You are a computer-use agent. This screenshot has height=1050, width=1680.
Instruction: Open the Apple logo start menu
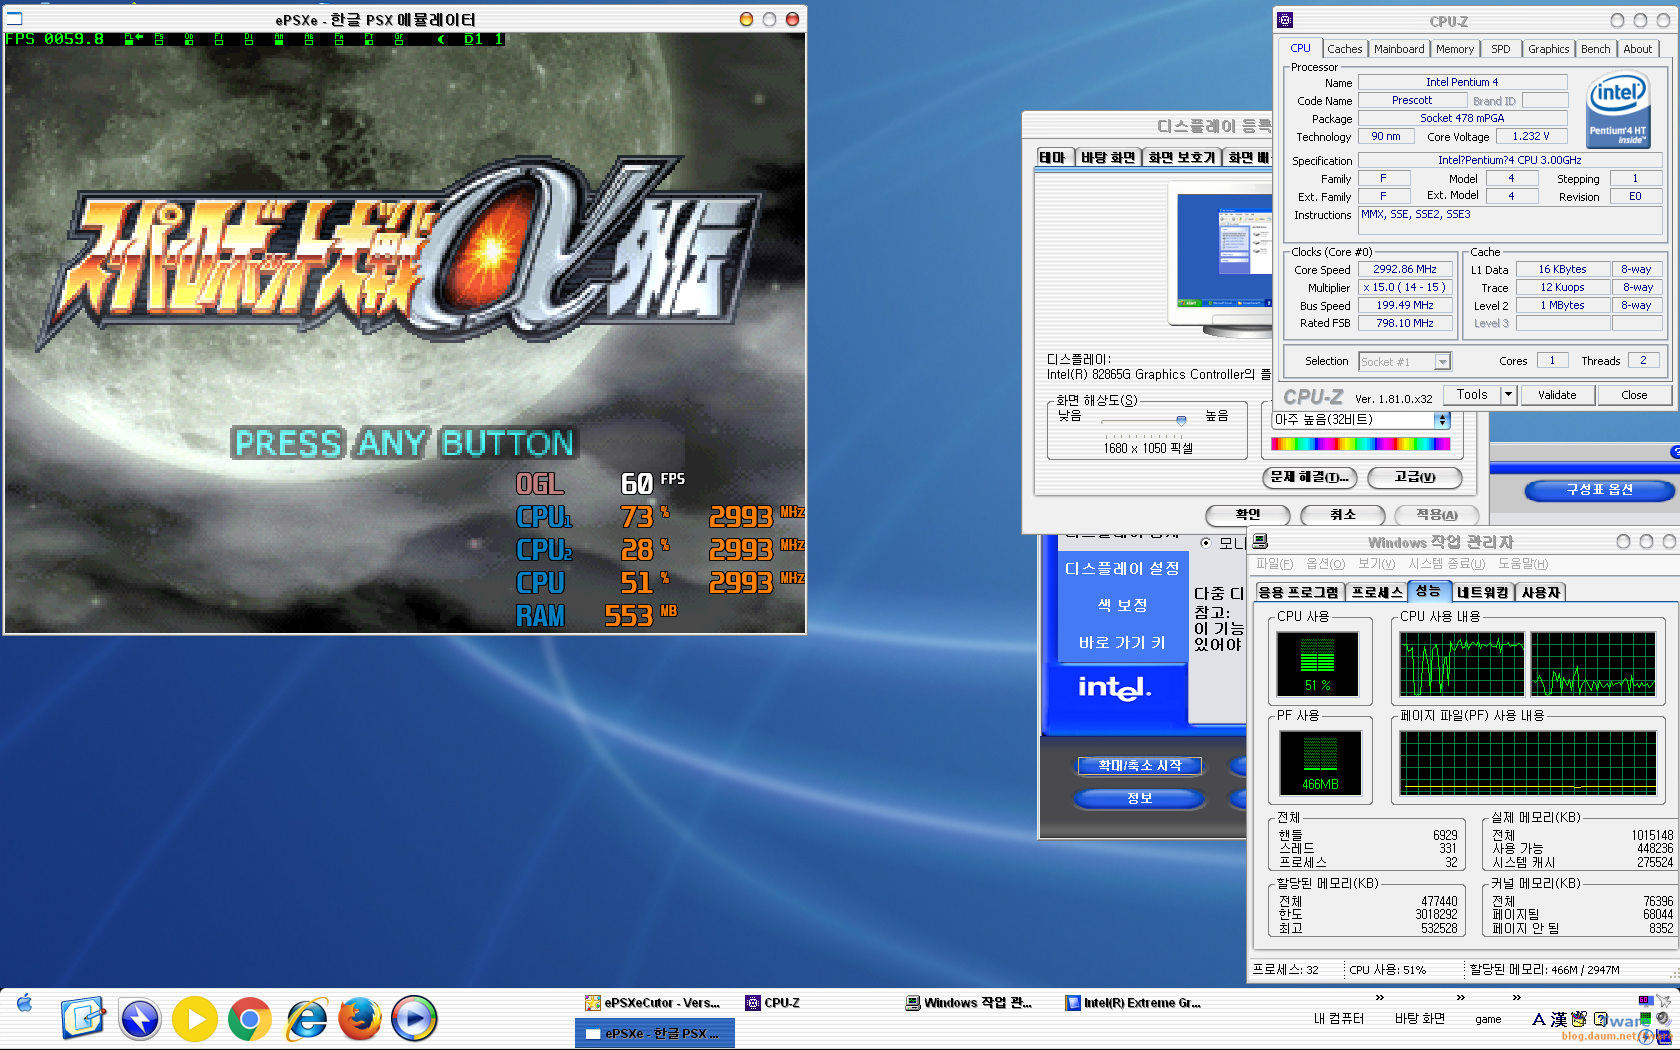pos(24,1003)
